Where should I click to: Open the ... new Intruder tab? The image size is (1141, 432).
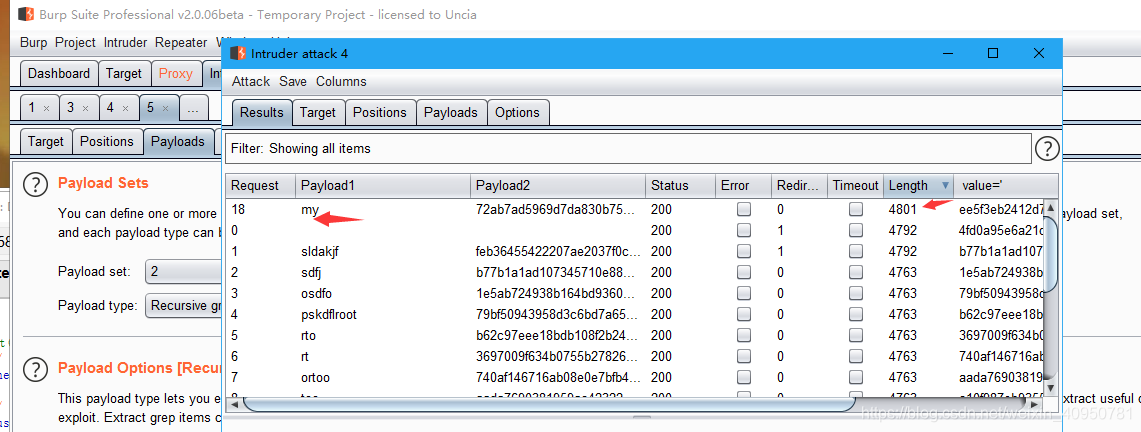click(192, 108)
